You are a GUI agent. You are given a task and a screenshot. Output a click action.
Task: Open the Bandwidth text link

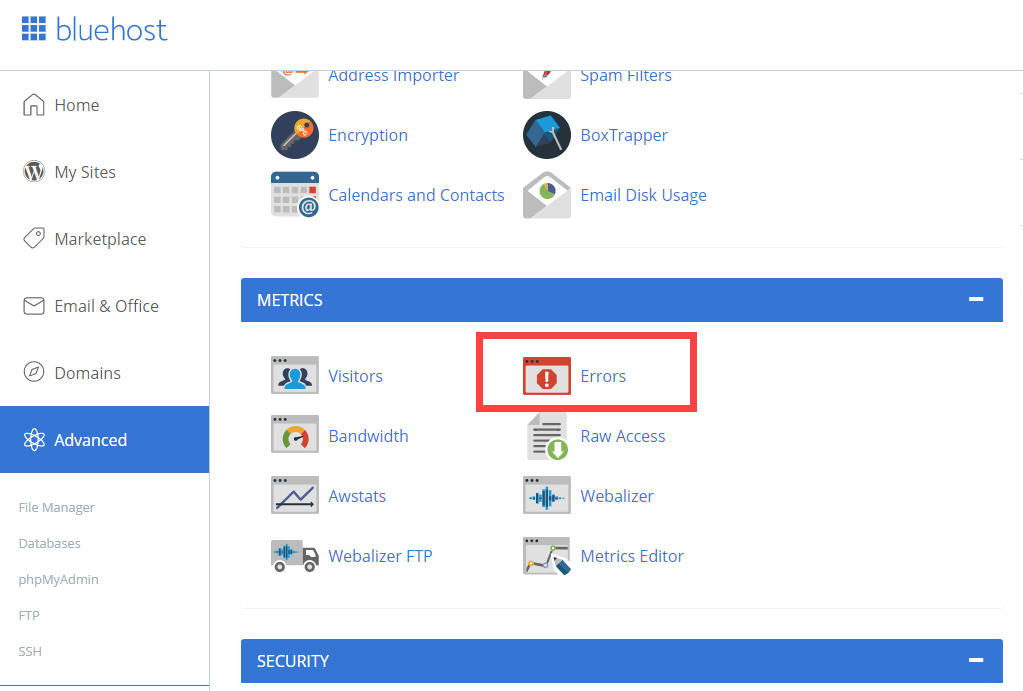[x=369, y=436]
